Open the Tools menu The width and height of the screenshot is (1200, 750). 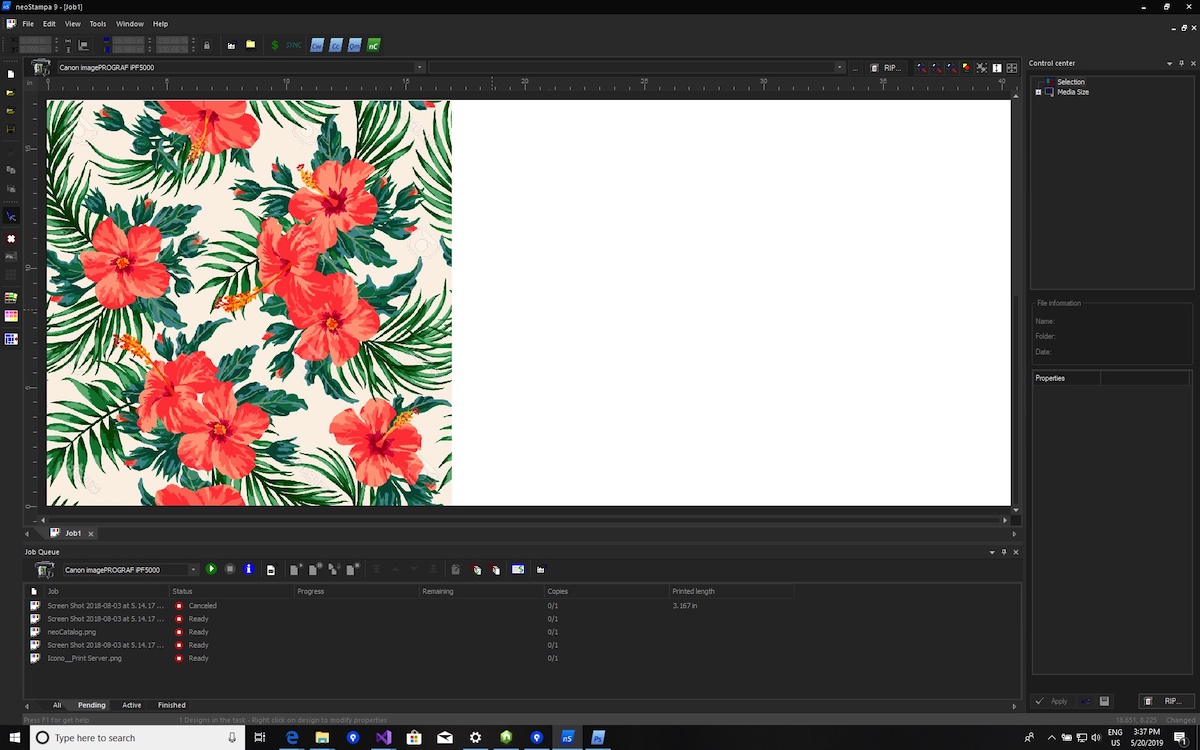97,23
